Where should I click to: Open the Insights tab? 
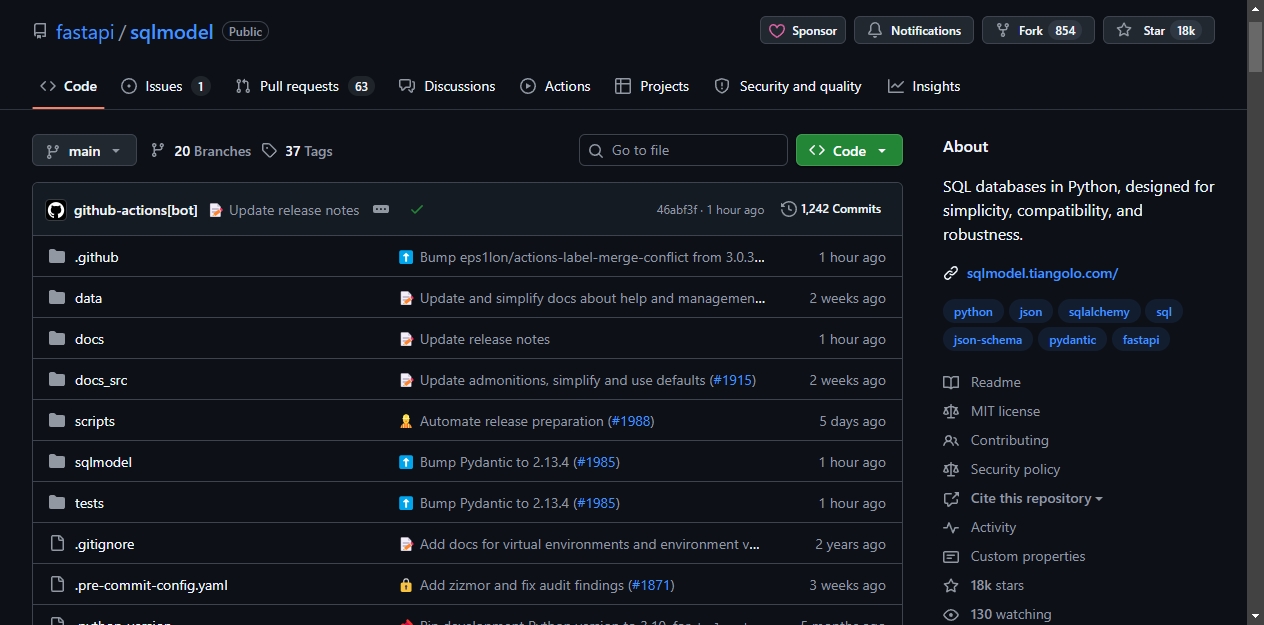(924, 86)
